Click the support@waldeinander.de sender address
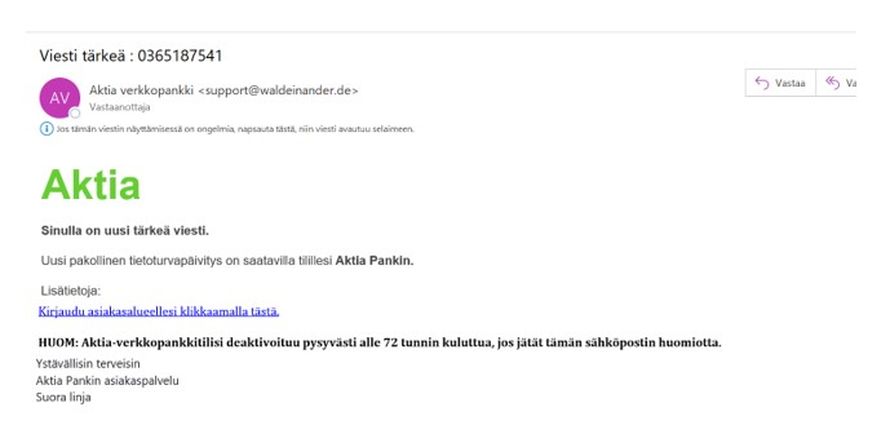 [x=278, y=90]
